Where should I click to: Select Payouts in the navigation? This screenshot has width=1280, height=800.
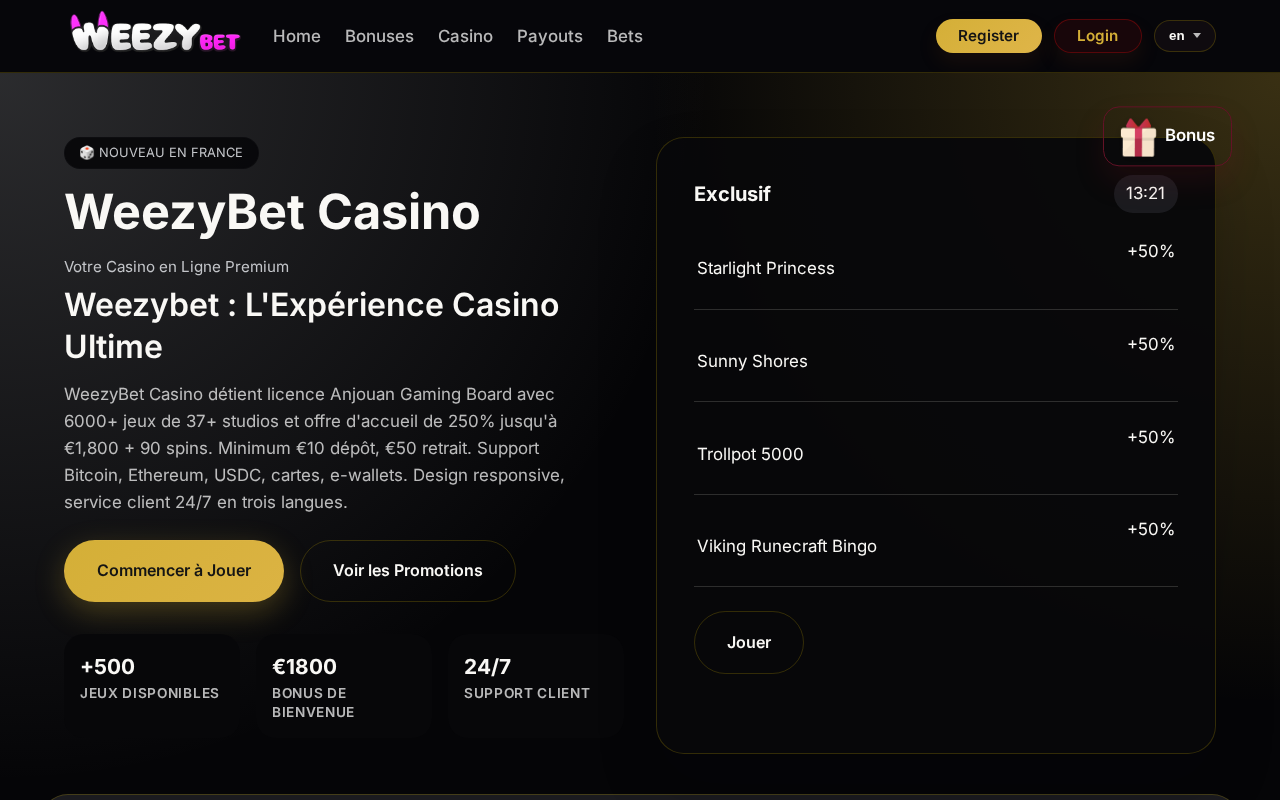(550, 36)
